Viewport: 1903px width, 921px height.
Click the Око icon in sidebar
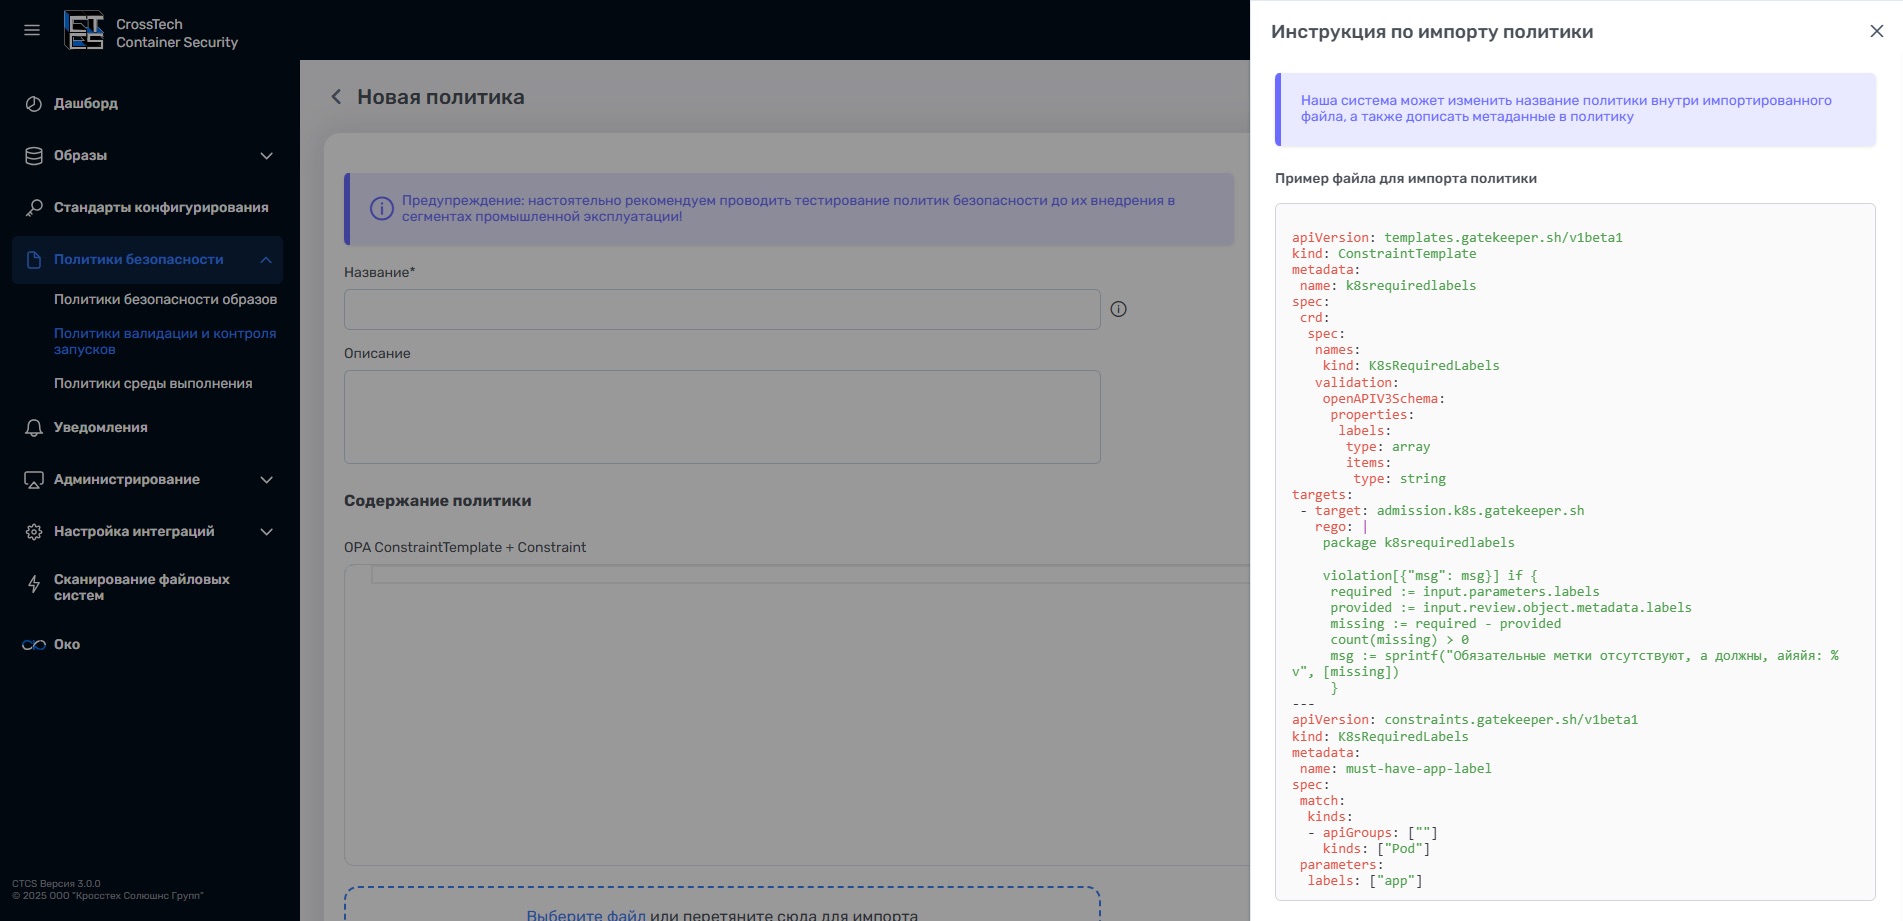point(34,645)
